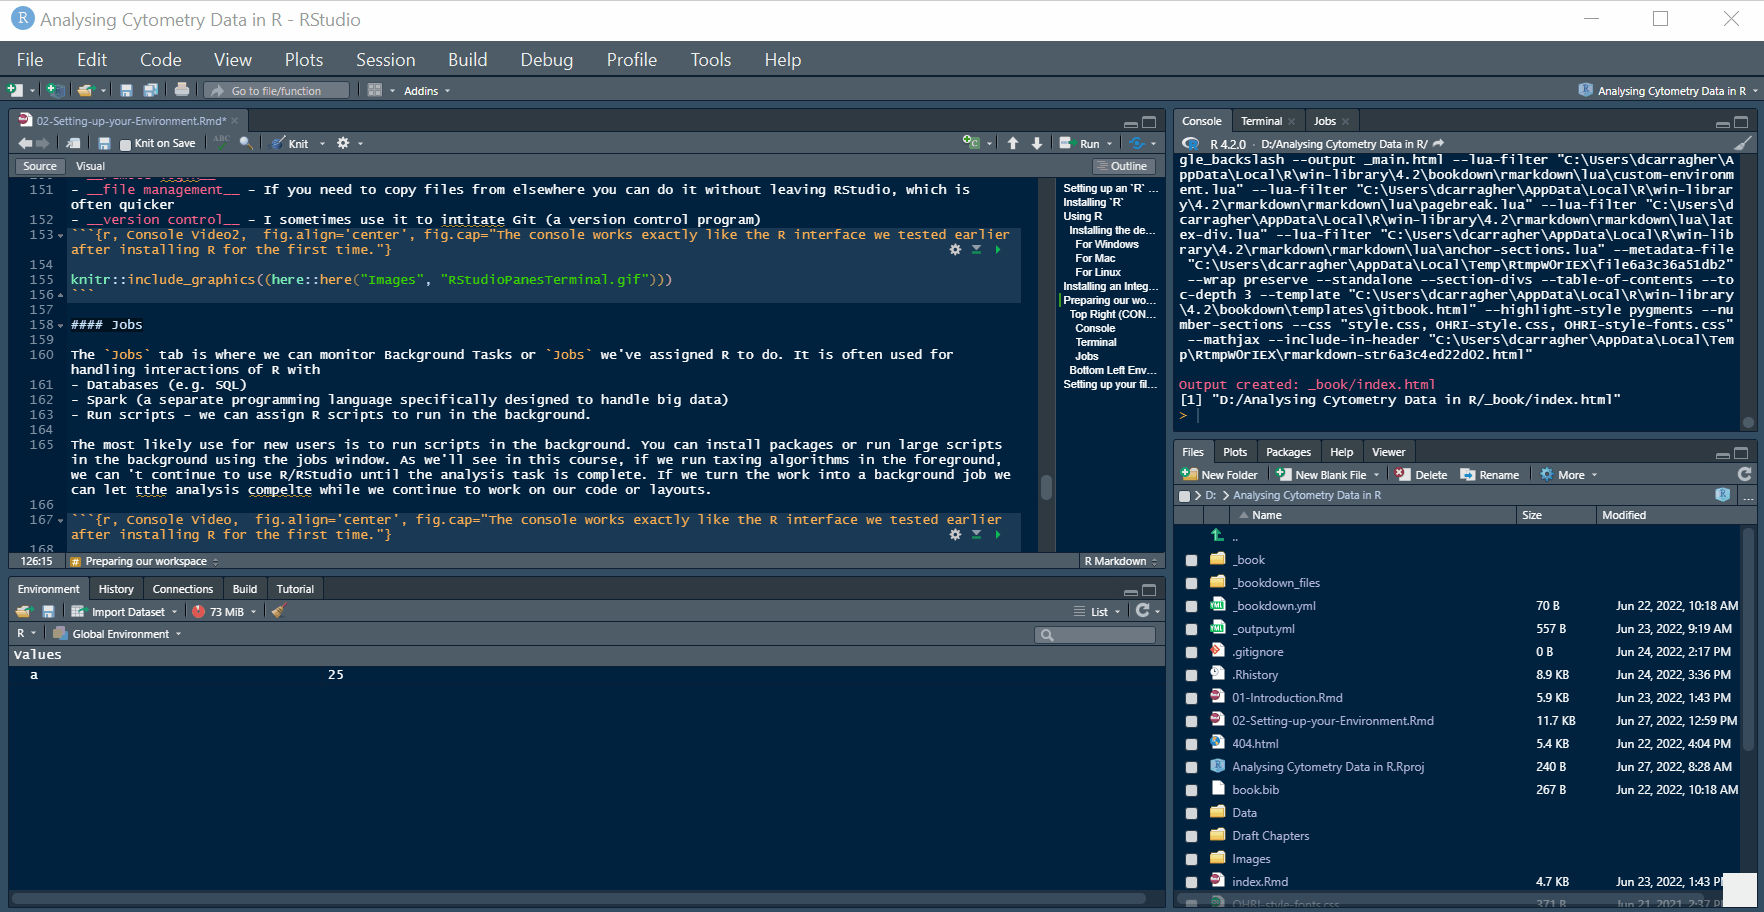Screen dimensions: 1764x912
Task: Click the Publish icon in the editor toolbar
Action: (x=1136, y=143)
